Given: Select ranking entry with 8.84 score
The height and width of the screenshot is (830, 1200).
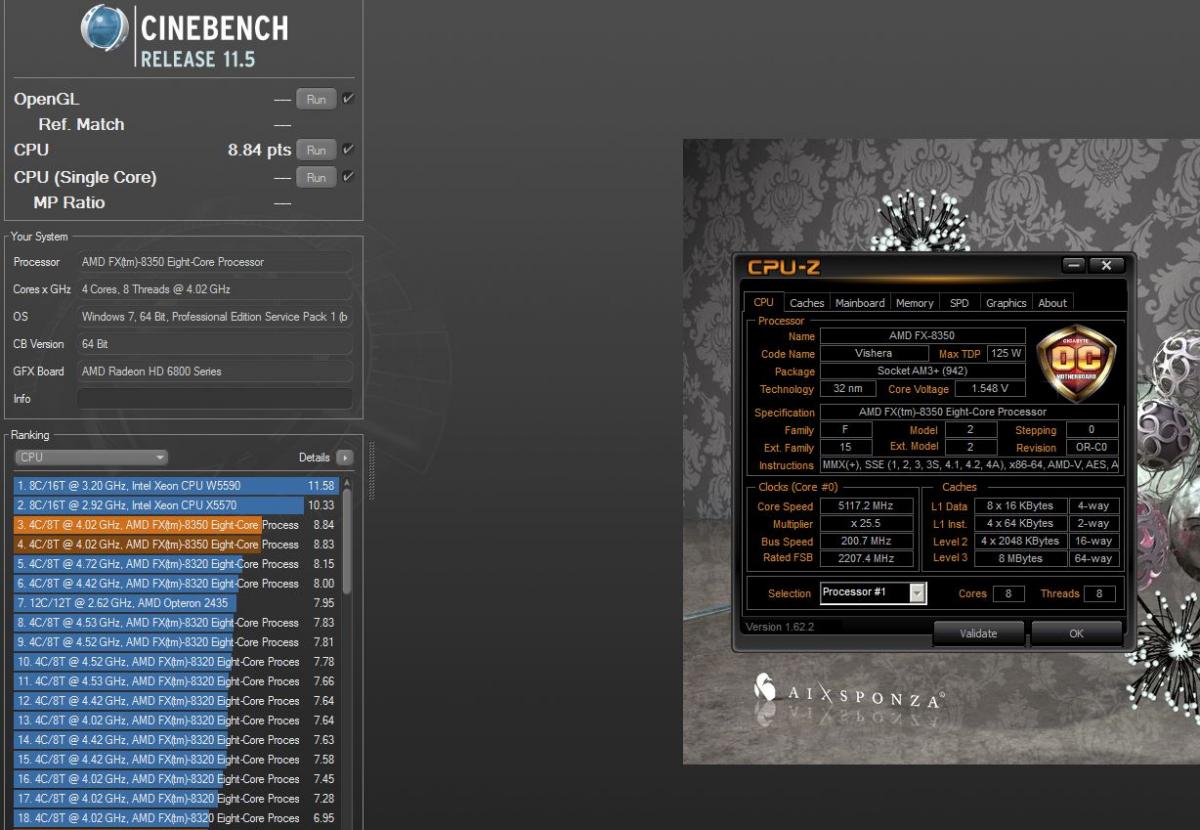Looking at the screenshot, I should [x=176, y=524].
